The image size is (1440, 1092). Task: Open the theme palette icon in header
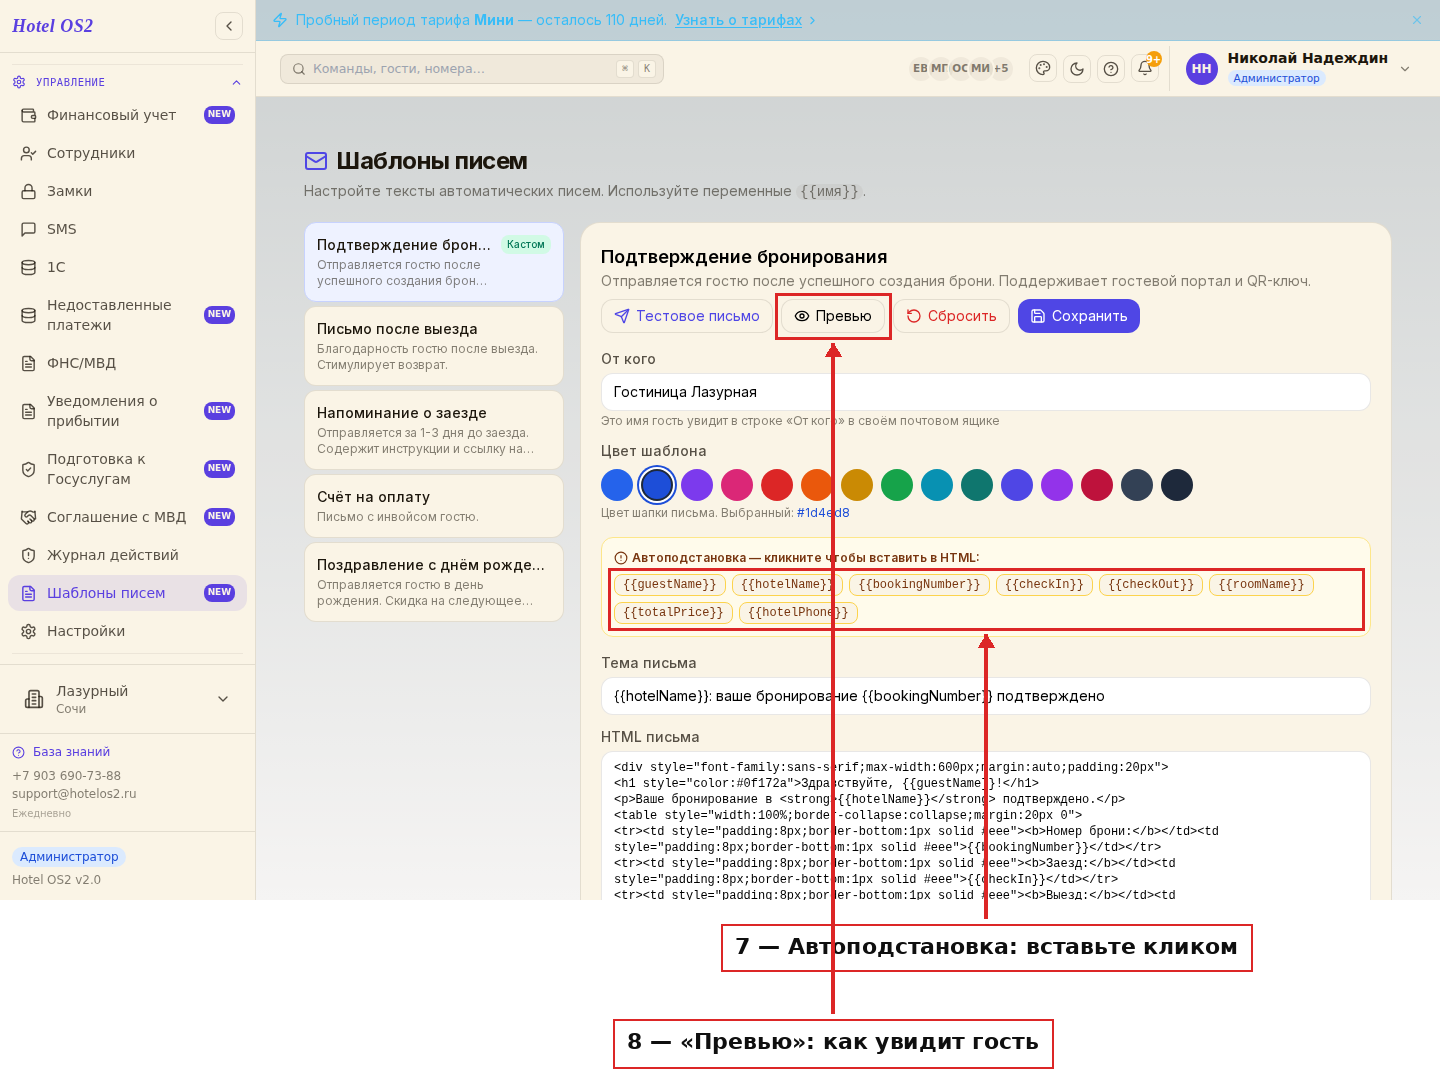click(1043, 68)
